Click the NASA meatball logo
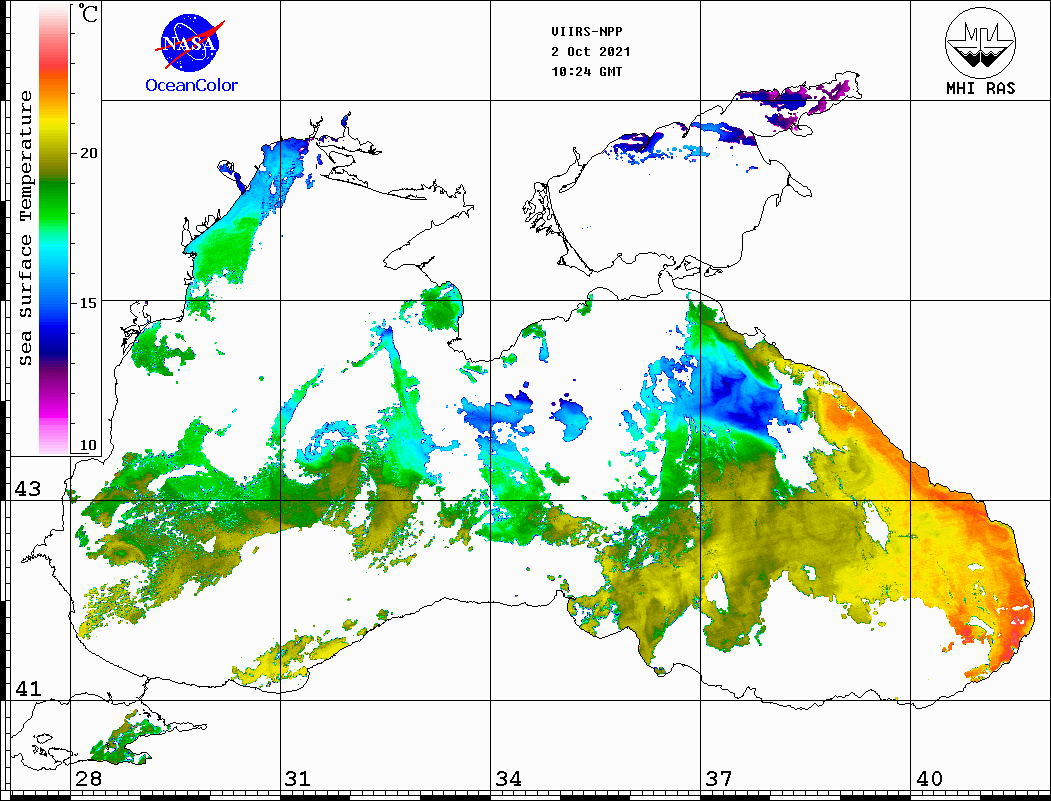Viewport: 1051px width, 801px height. (x=190, y=44)
